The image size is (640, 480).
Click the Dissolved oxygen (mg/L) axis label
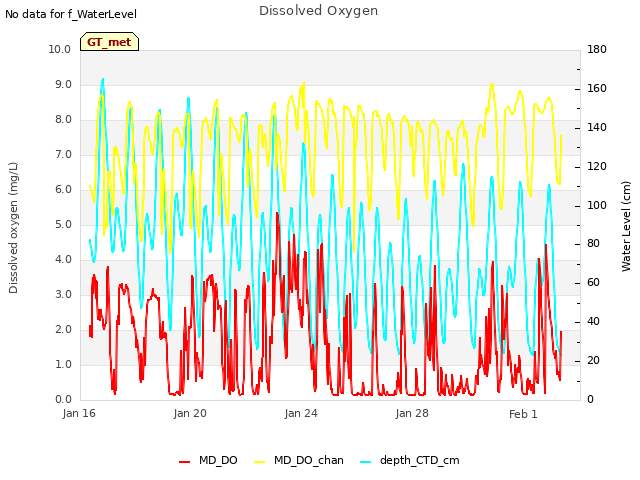click(x=13, y=228)
